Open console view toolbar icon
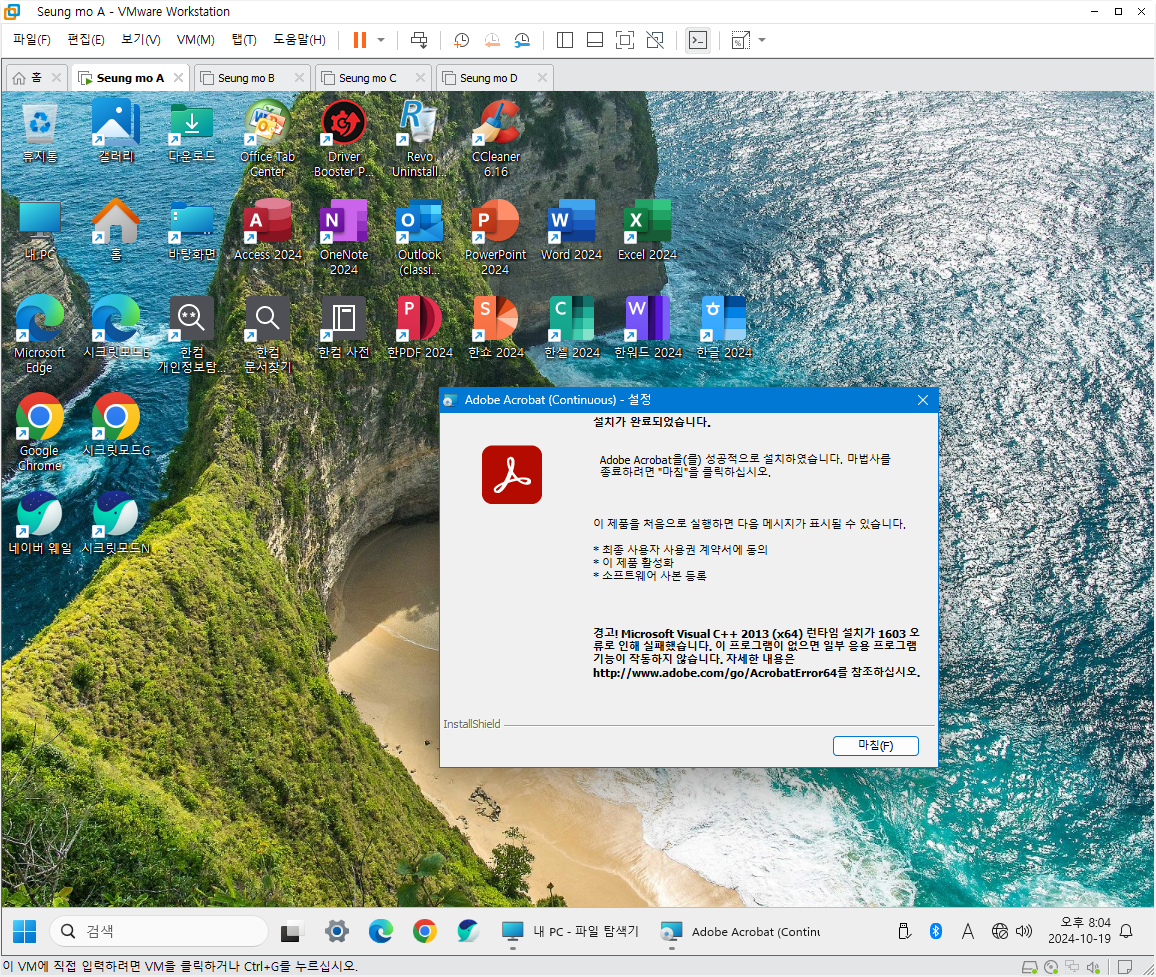1156x977 pixels. [697, 40]
